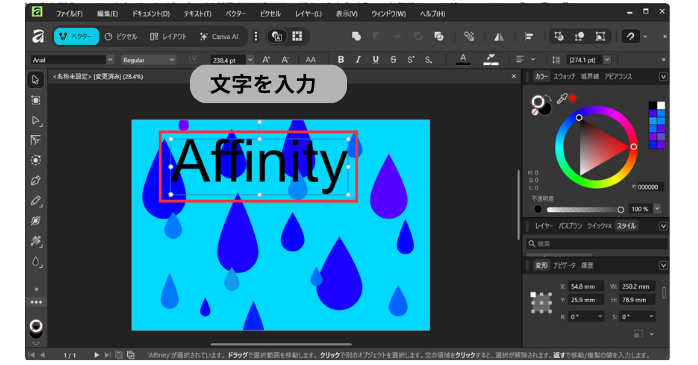Switch to アピアランス tab
This screenshot has height=365, width=698.
(618, 77)
